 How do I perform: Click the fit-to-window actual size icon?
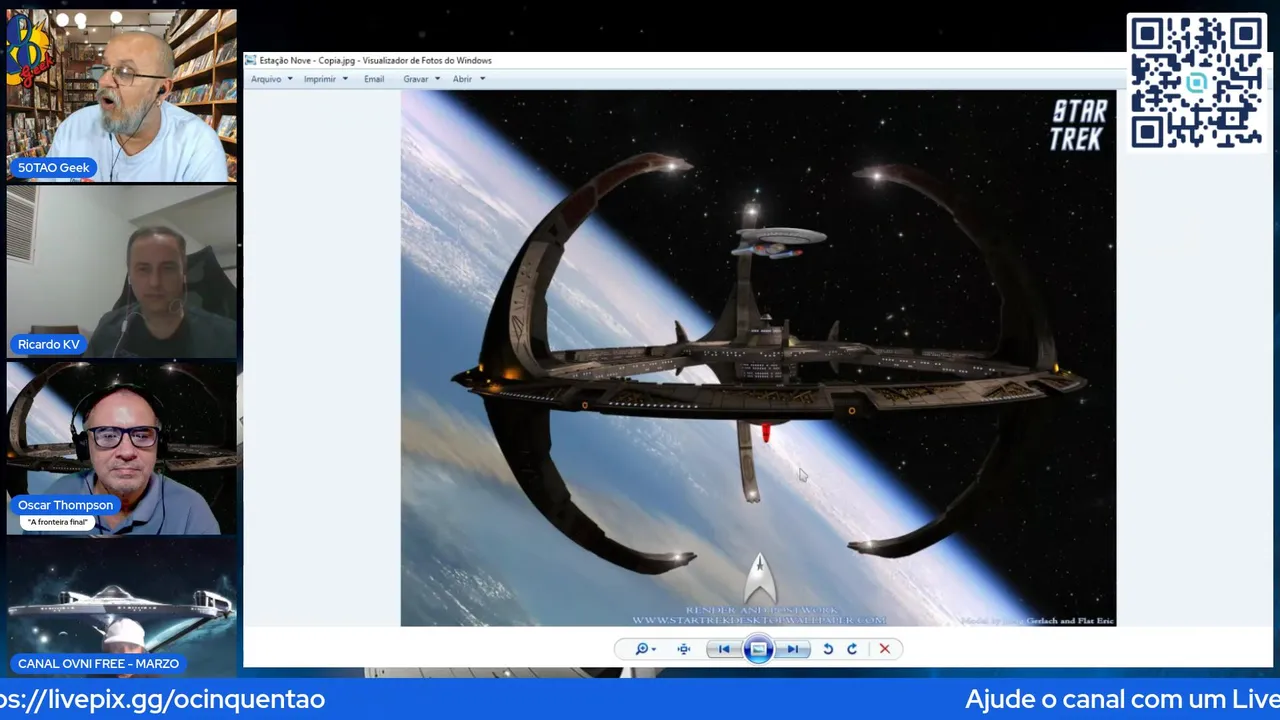684,649
